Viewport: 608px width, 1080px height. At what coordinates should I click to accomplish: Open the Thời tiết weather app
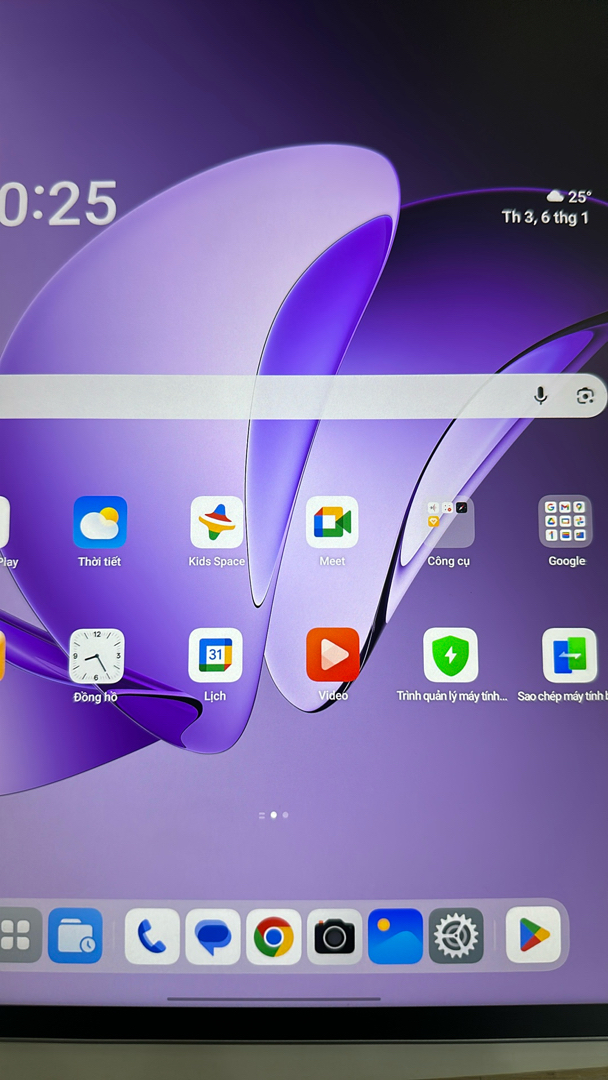[100, 523]
